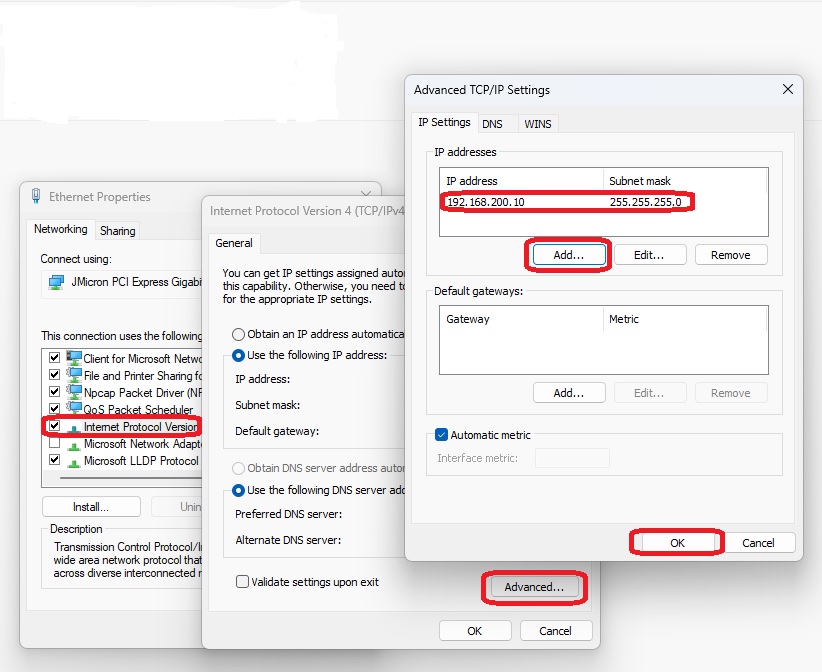This screenshot has height=672, width=822.
Task: Click the Advanced button
Action: tap(534, 587)
